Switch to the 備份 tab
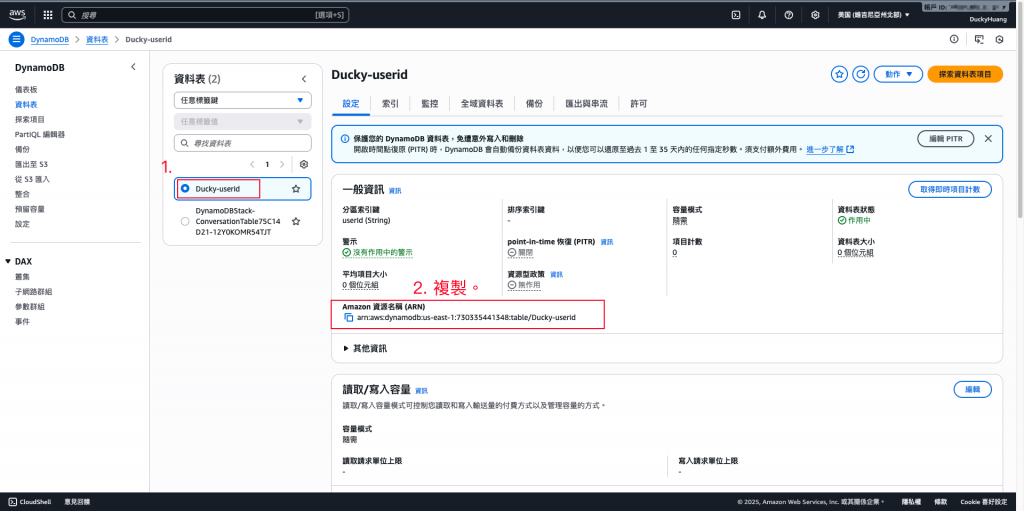This screenshot has width=1024, height=511. (x=534, y=104)
